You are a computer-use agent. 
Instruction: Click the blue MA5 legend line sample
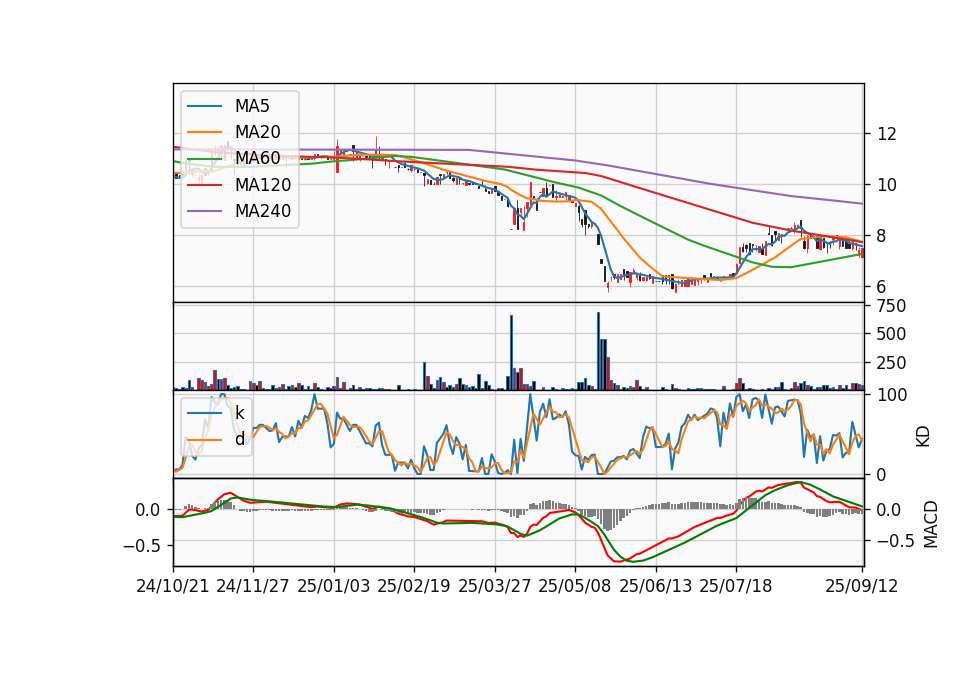[204, 106]
